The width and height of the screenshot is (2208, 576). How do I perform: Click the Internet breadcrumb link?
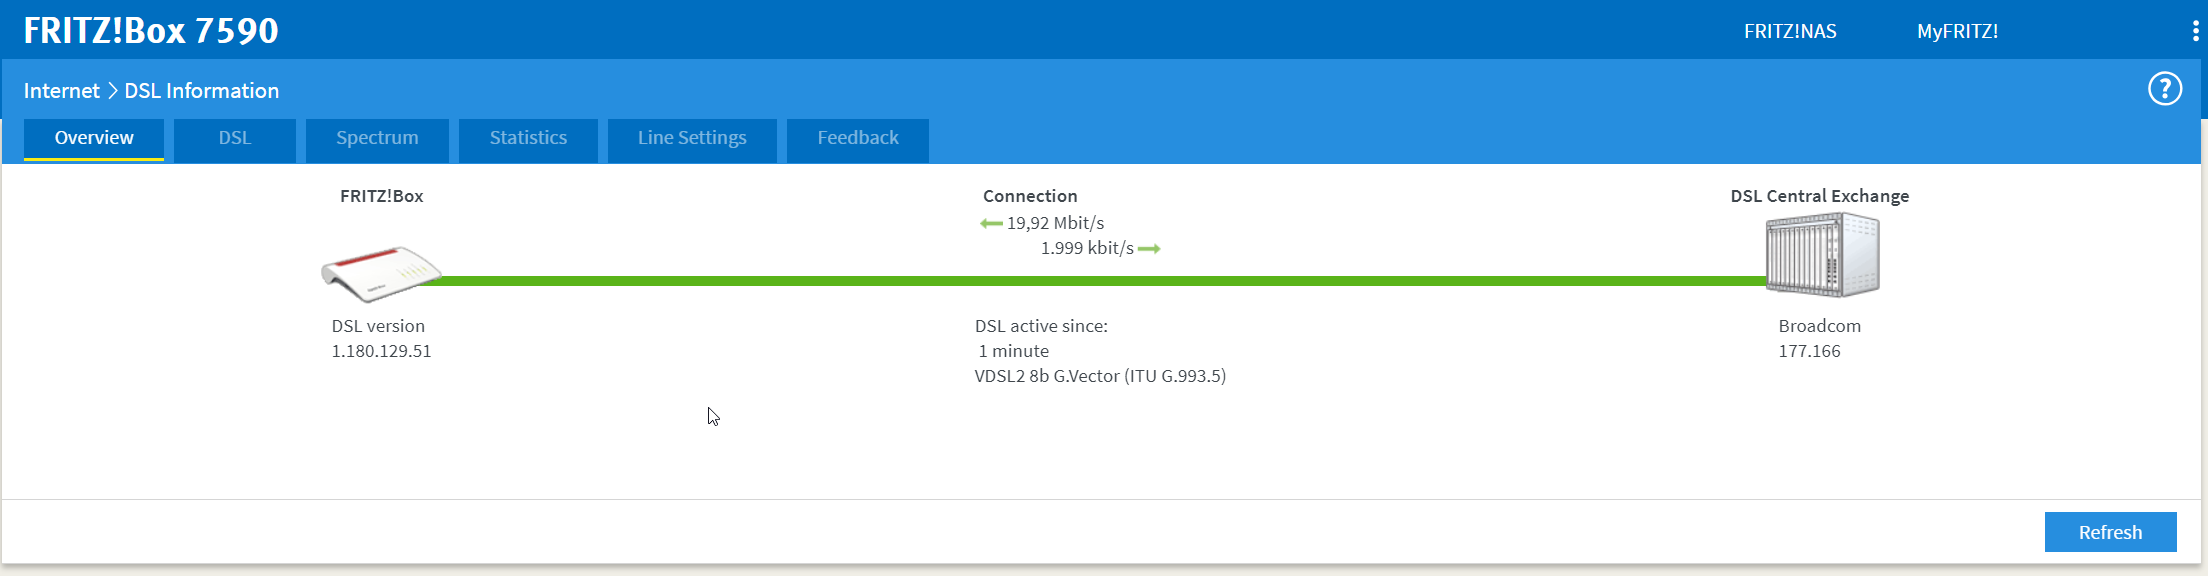coord(62,91)
